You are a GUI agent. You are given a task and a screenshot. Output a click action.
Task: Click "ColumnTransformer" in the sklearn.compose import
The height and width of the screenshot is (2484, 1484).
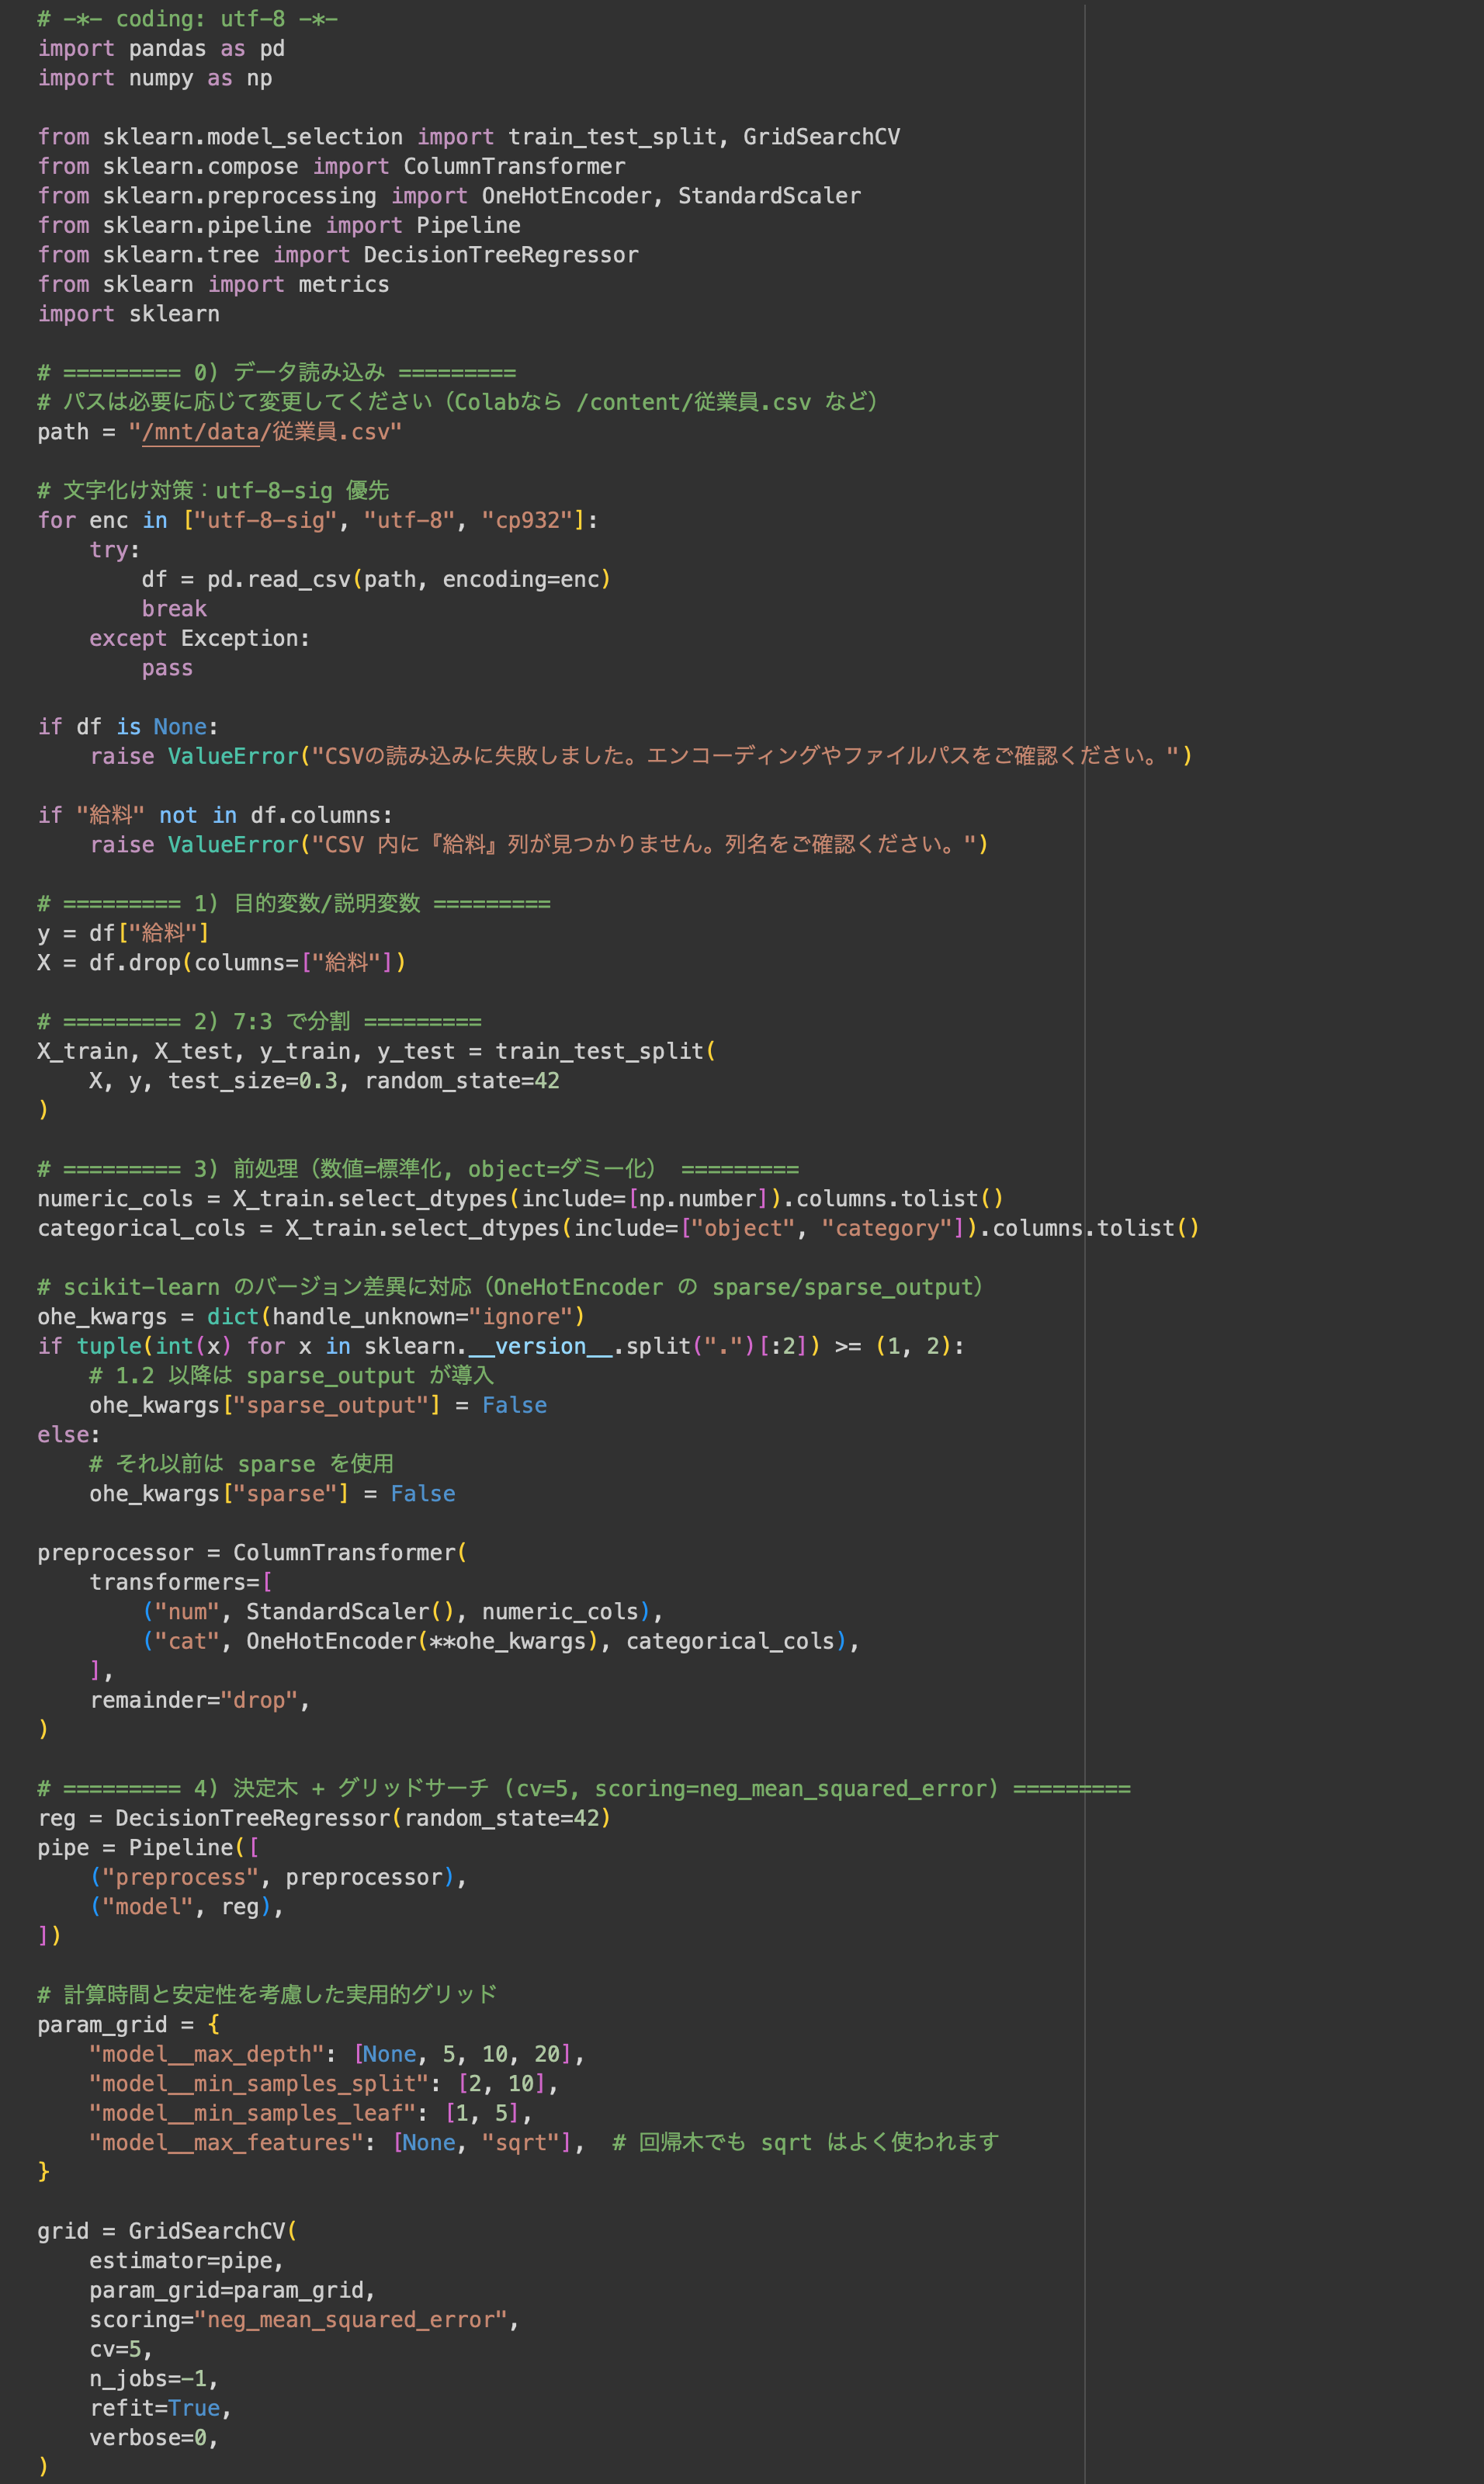514,166
